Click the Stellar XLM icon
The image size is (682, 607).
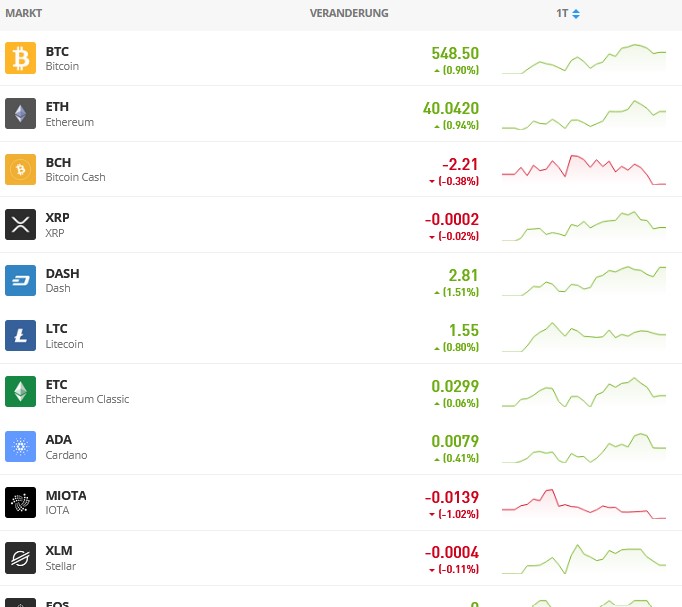pyautogui.click(x=20, y=558)
